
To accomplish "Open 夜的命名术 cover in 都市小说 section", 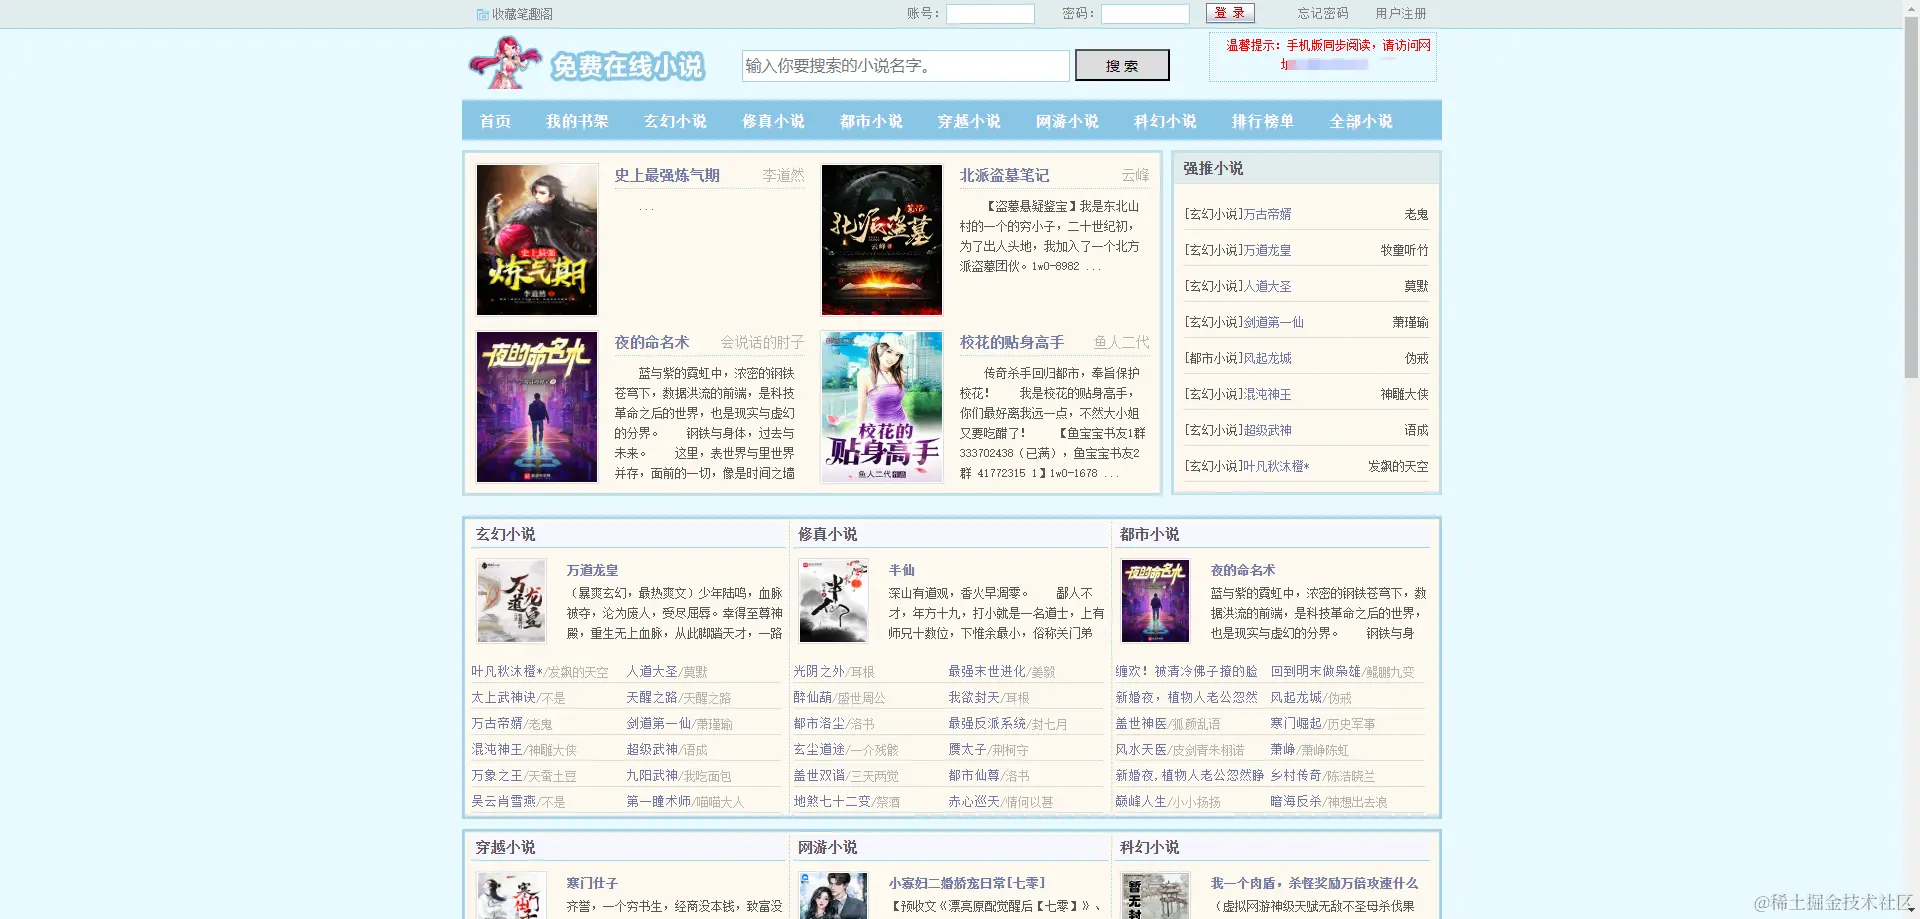I will pyautogui.click(x=1155, y=601).
